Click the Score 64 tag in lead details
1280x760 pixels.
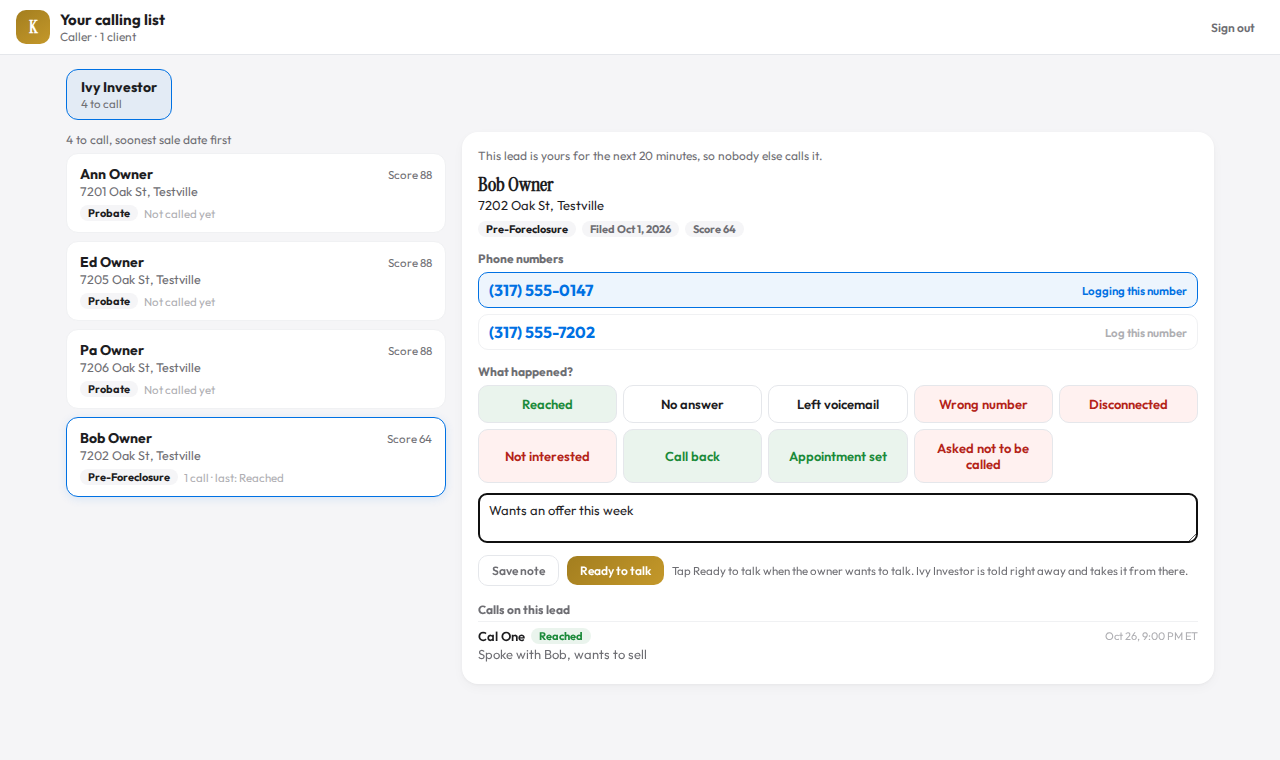click(714, 229)
